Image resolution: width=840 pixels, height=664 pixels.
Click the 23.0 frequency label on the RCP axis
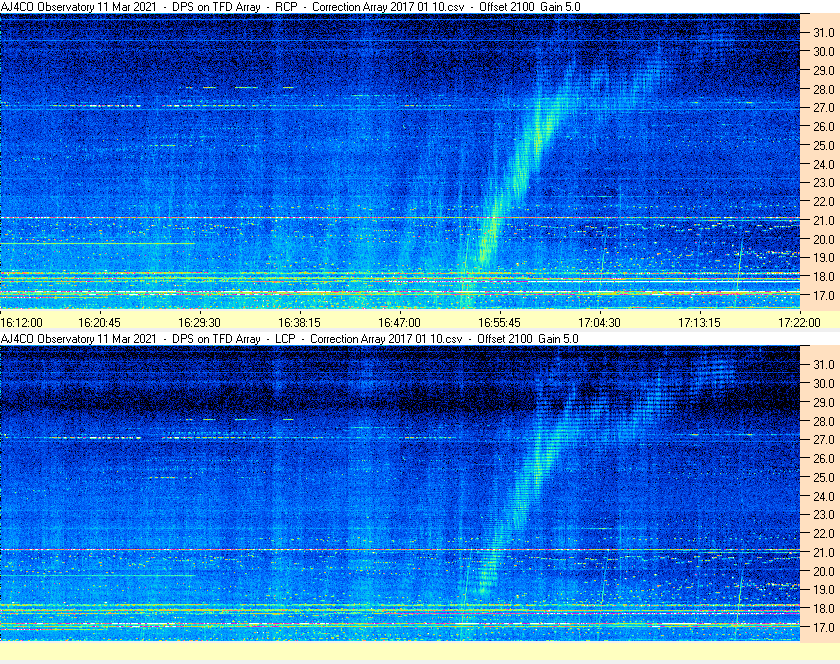click(x=824, y=183)
